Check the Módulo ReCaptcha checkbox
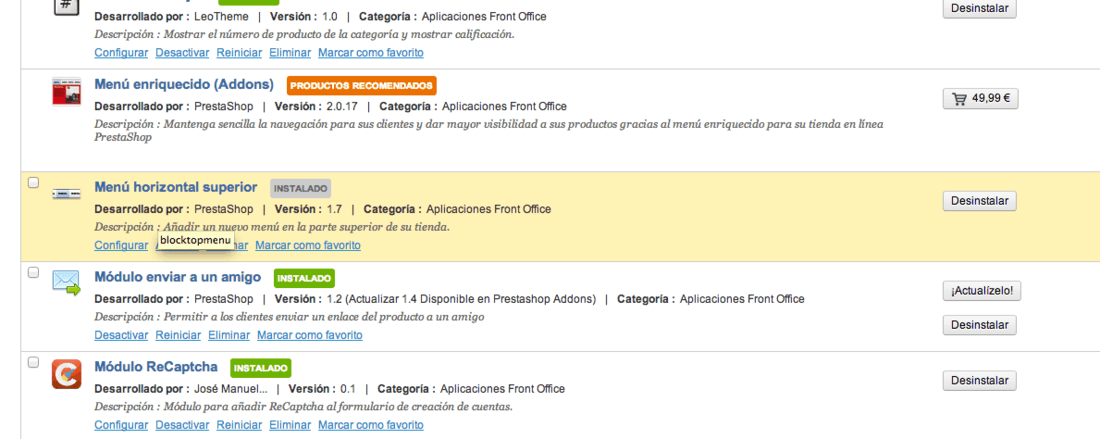 coord(33,362)
